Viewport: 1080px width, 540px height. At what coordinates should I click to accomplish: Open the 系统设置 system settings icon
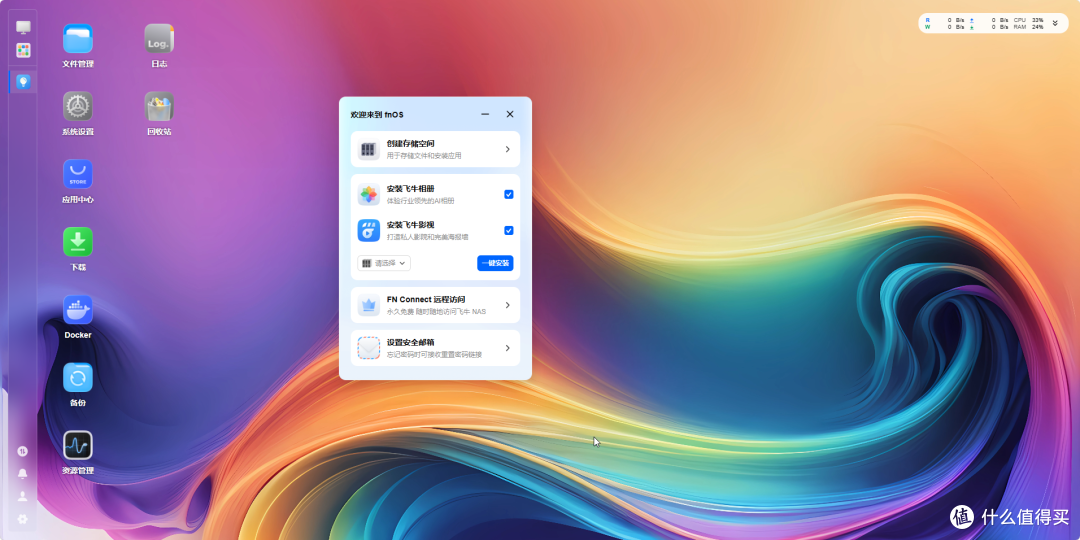pyautogui.click(x=78, y=106)
